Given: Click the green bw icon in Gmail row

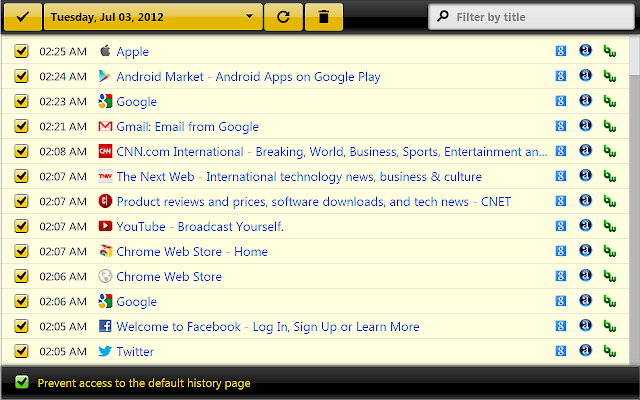Looking at the screenshot, I should click(610, 127).
